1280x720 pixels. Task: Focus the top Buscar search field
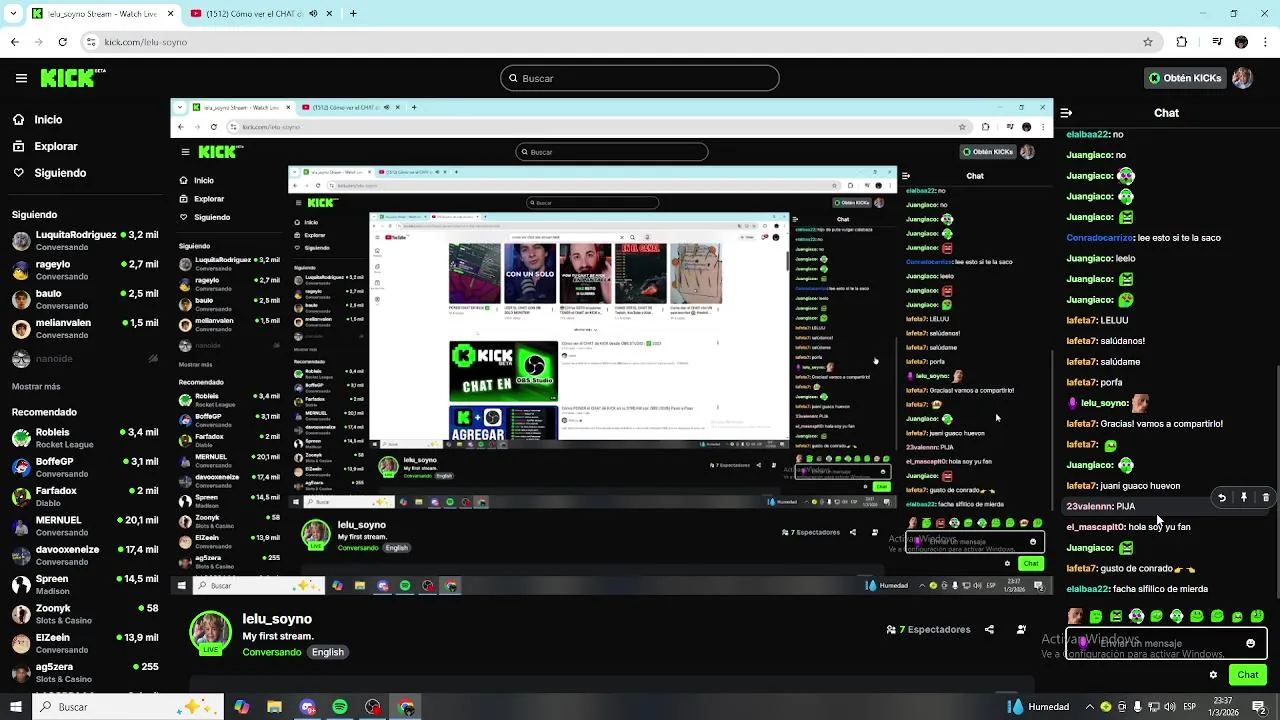(640, 78)
